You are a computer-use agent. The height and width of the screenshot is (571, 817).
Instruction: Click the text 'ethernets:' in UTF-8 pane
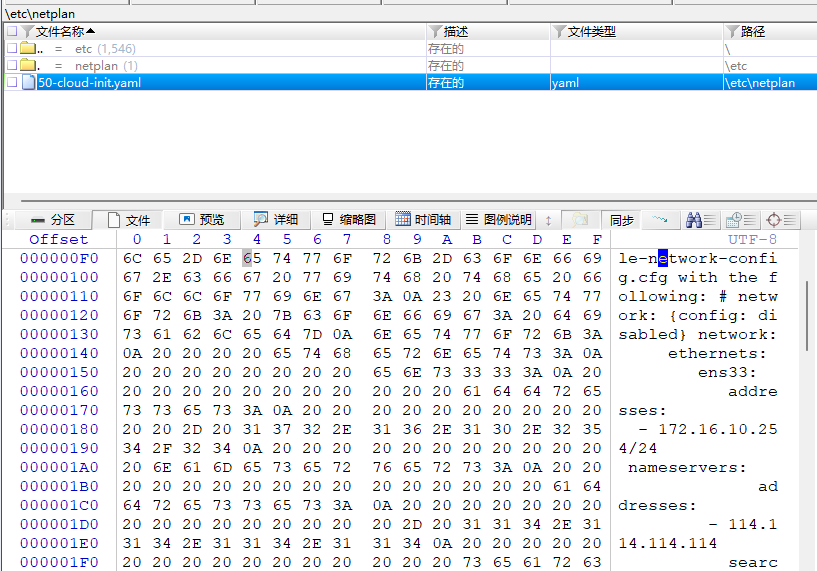pos(717,353)
